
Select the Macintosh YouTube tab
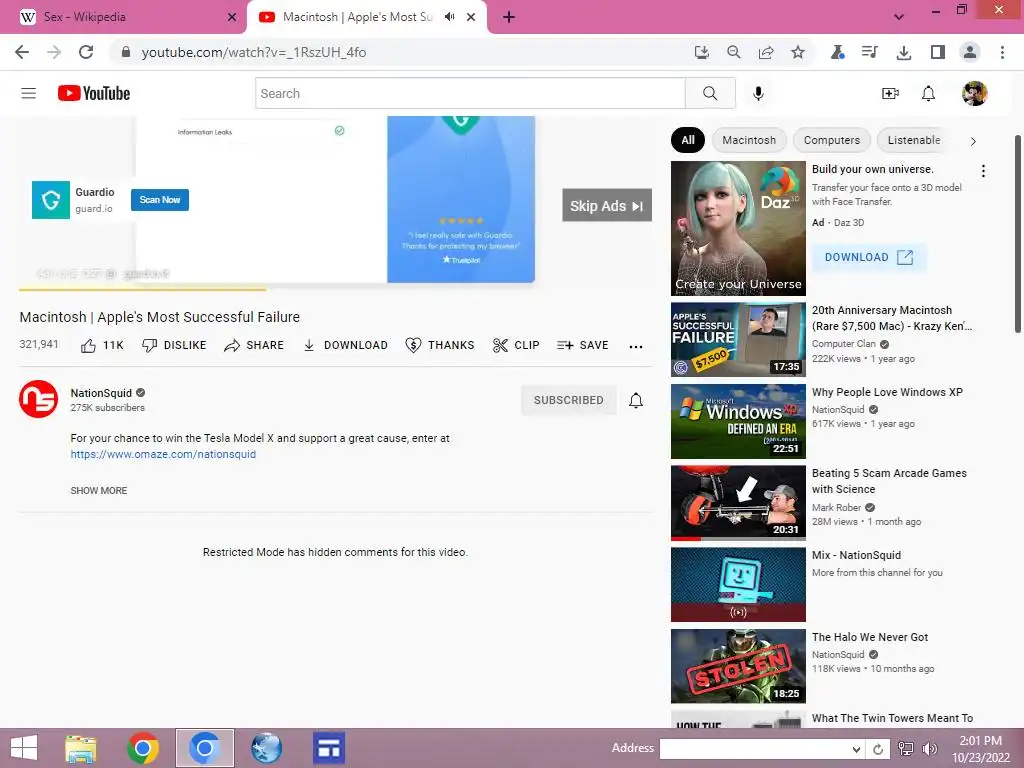click(366, 17)
